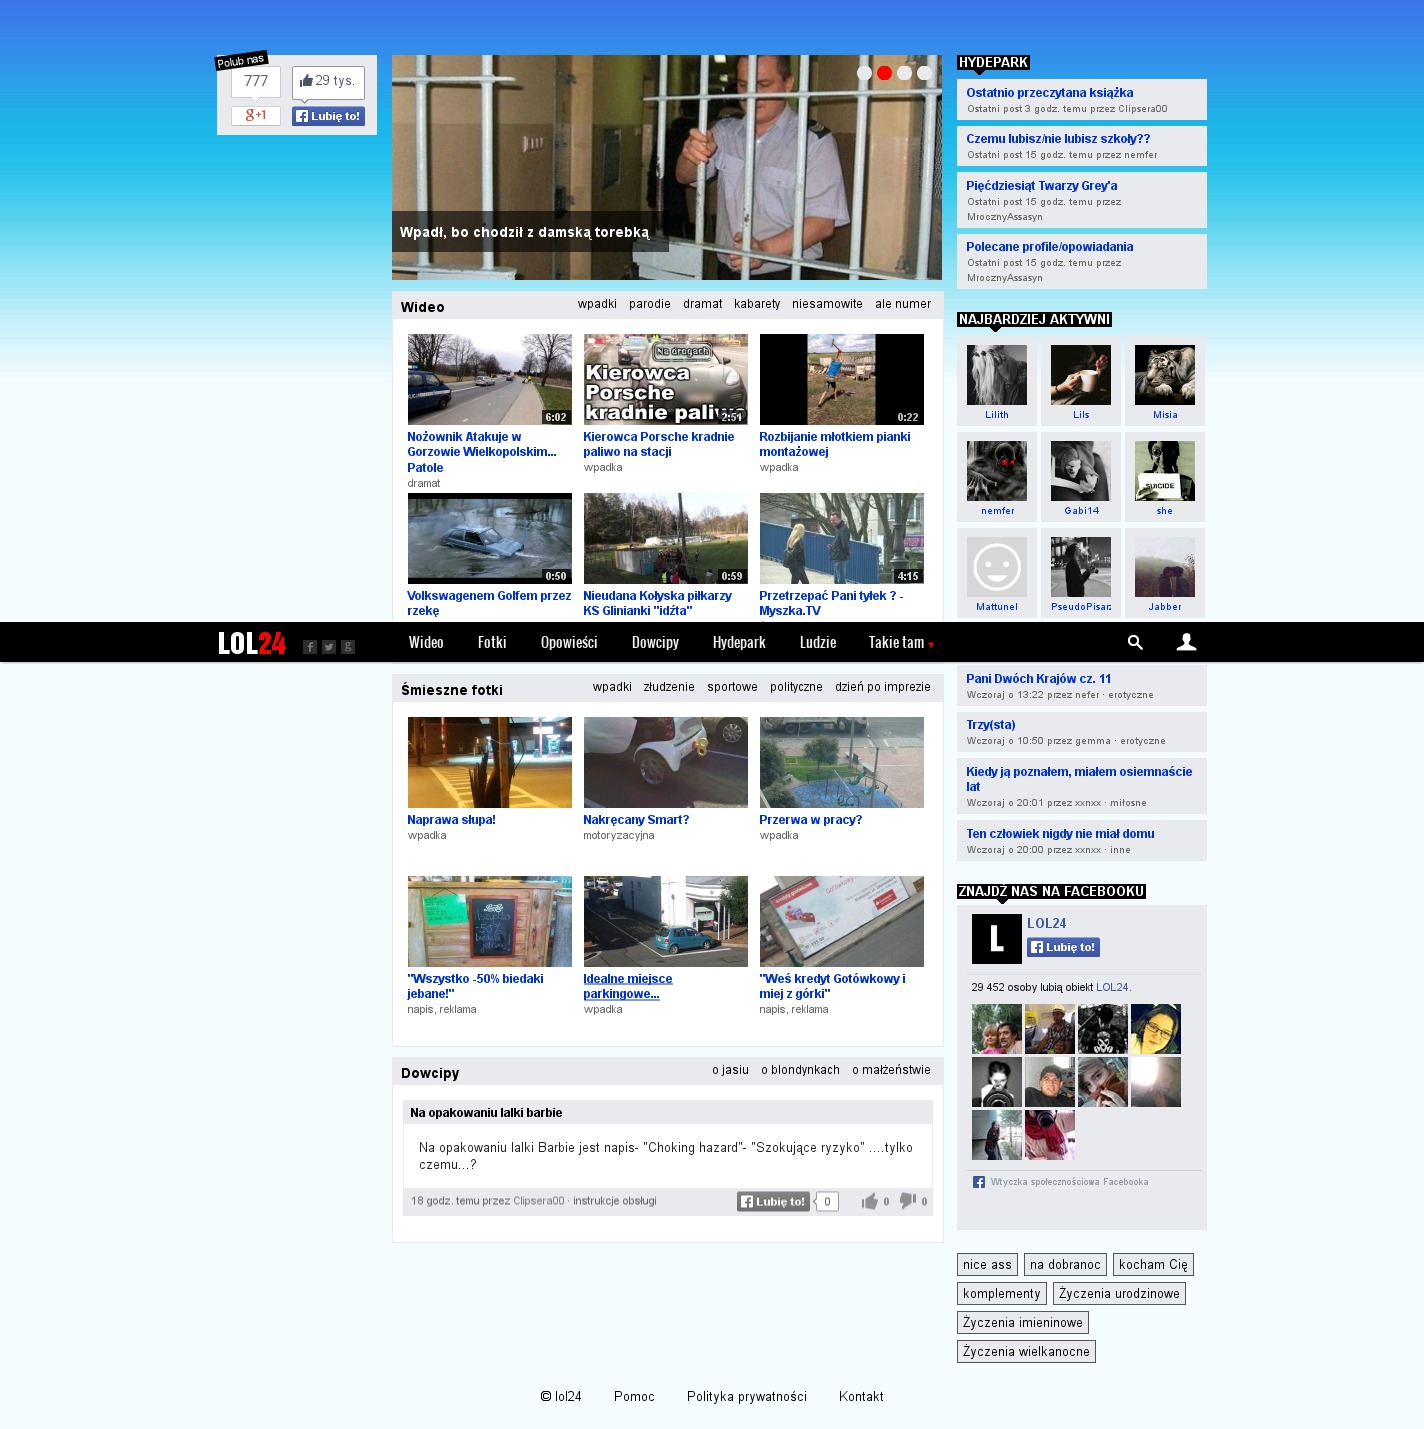Filter videos by 'kabarety' category
1424x1429 pixels.
(x=757, y=304)
